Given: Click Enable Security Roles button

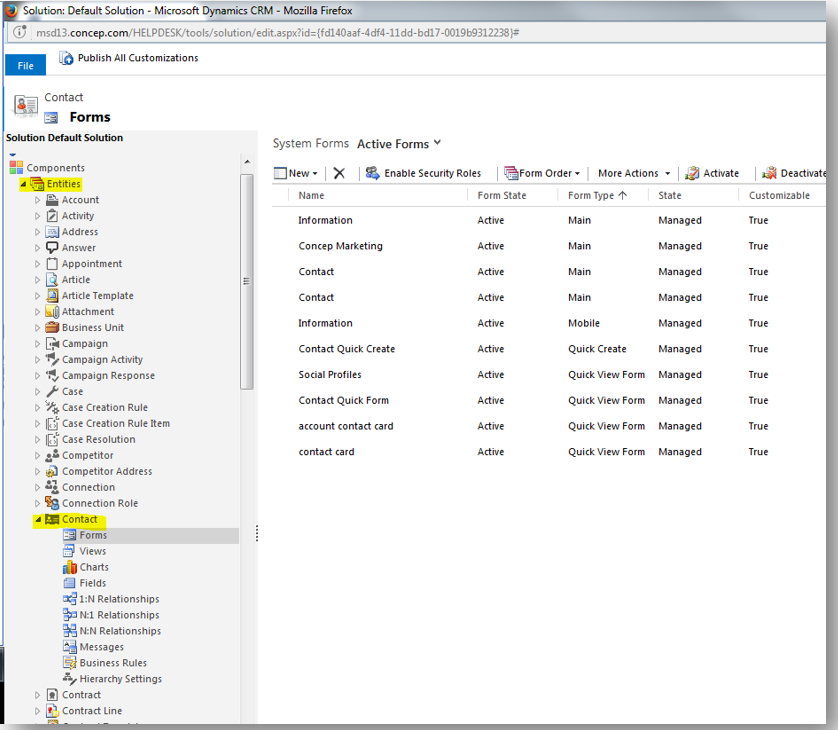Looking at the screenshot, I should click(x=424, y=173).
